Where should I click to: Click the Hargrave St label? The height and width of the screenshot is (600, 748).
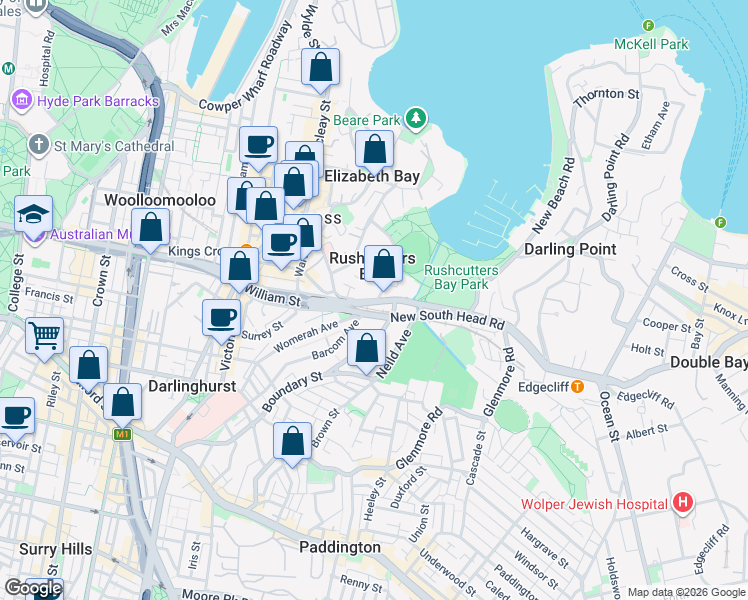point(544,548)
